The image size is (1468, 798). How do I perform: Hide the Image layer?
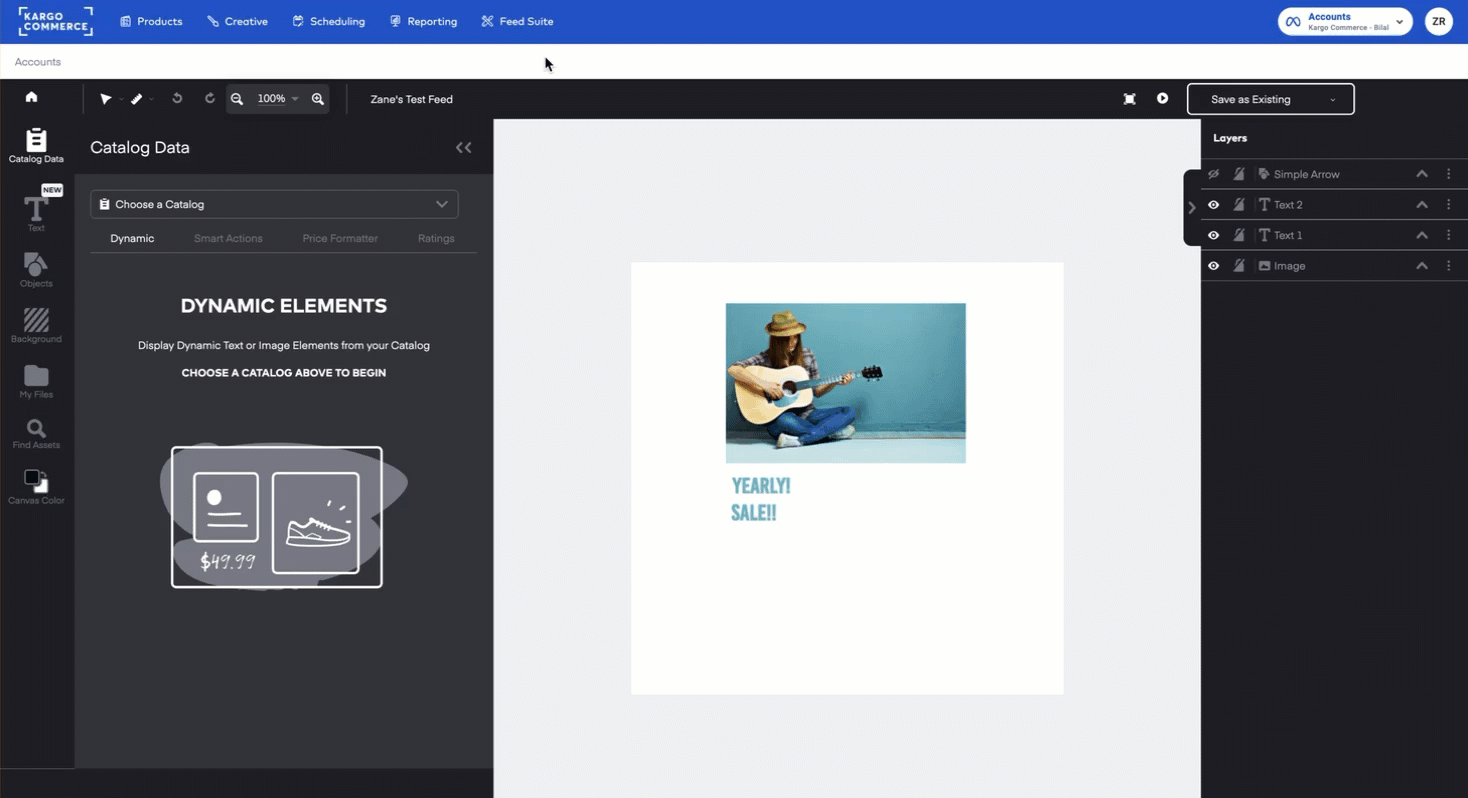tap(1213, 265)
